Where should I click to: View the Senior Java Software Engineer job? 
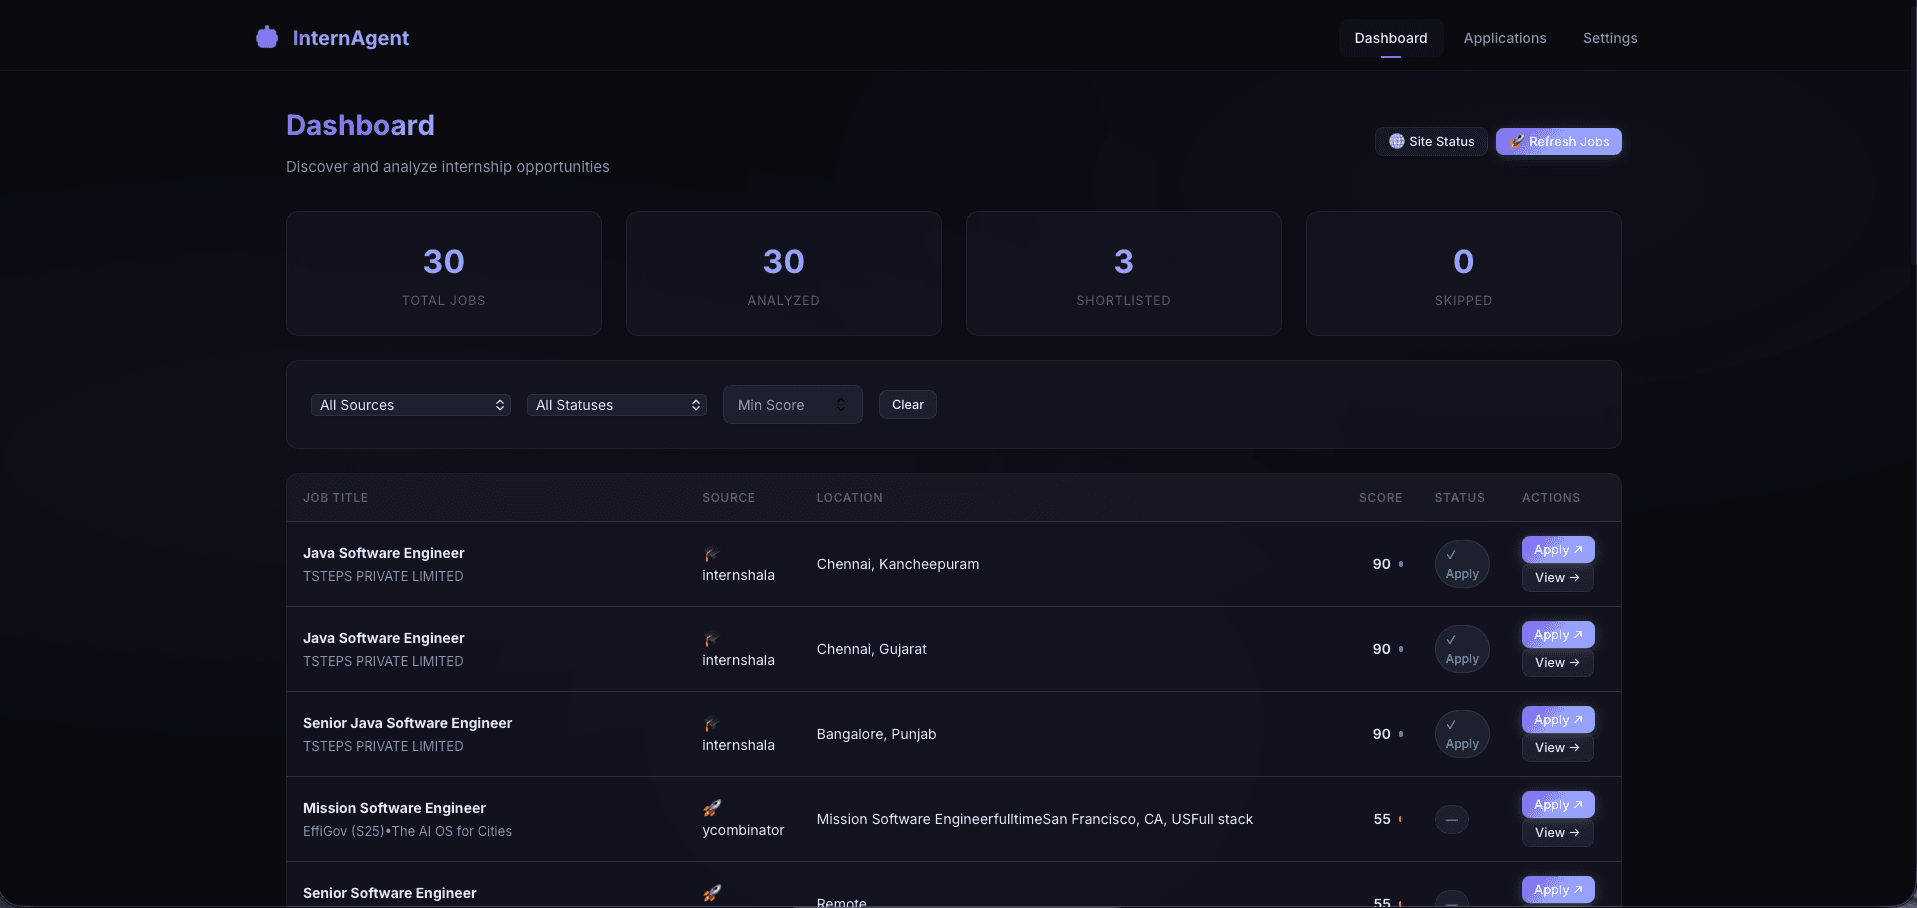click(1558, 748)
